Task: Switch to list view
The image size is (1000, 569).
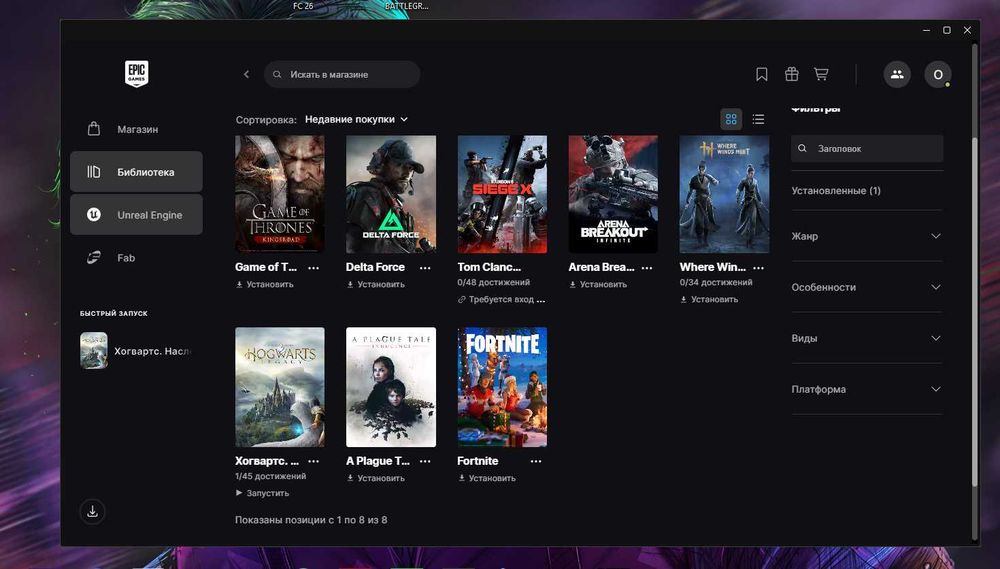Action: (758, 119)
